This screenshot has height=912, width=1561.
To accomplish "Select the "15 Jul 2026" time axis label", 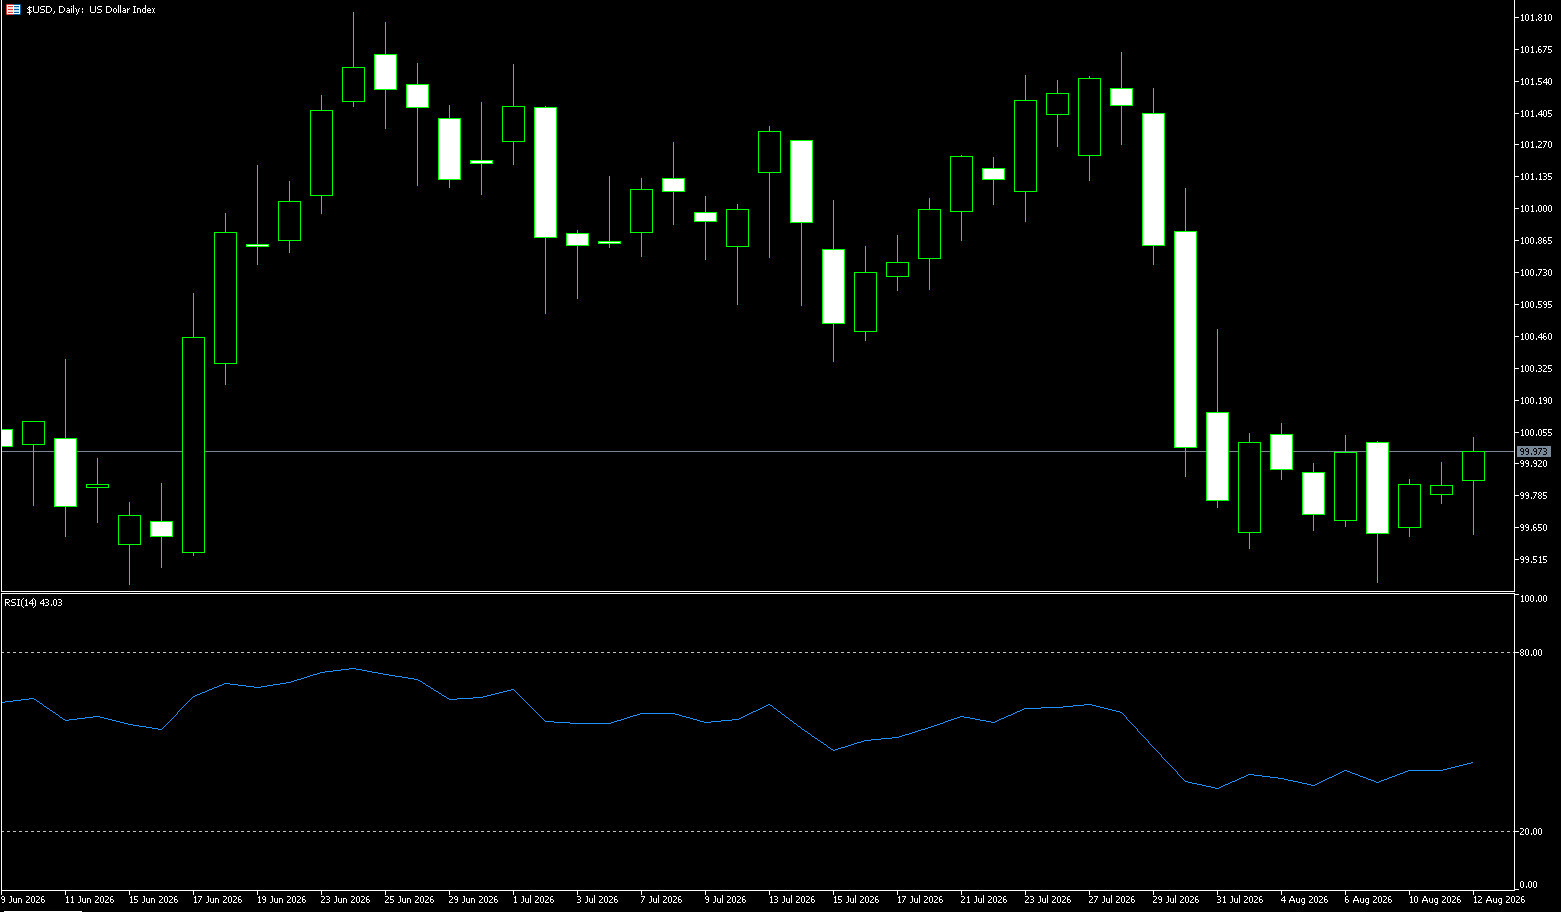I will [855, 900].
